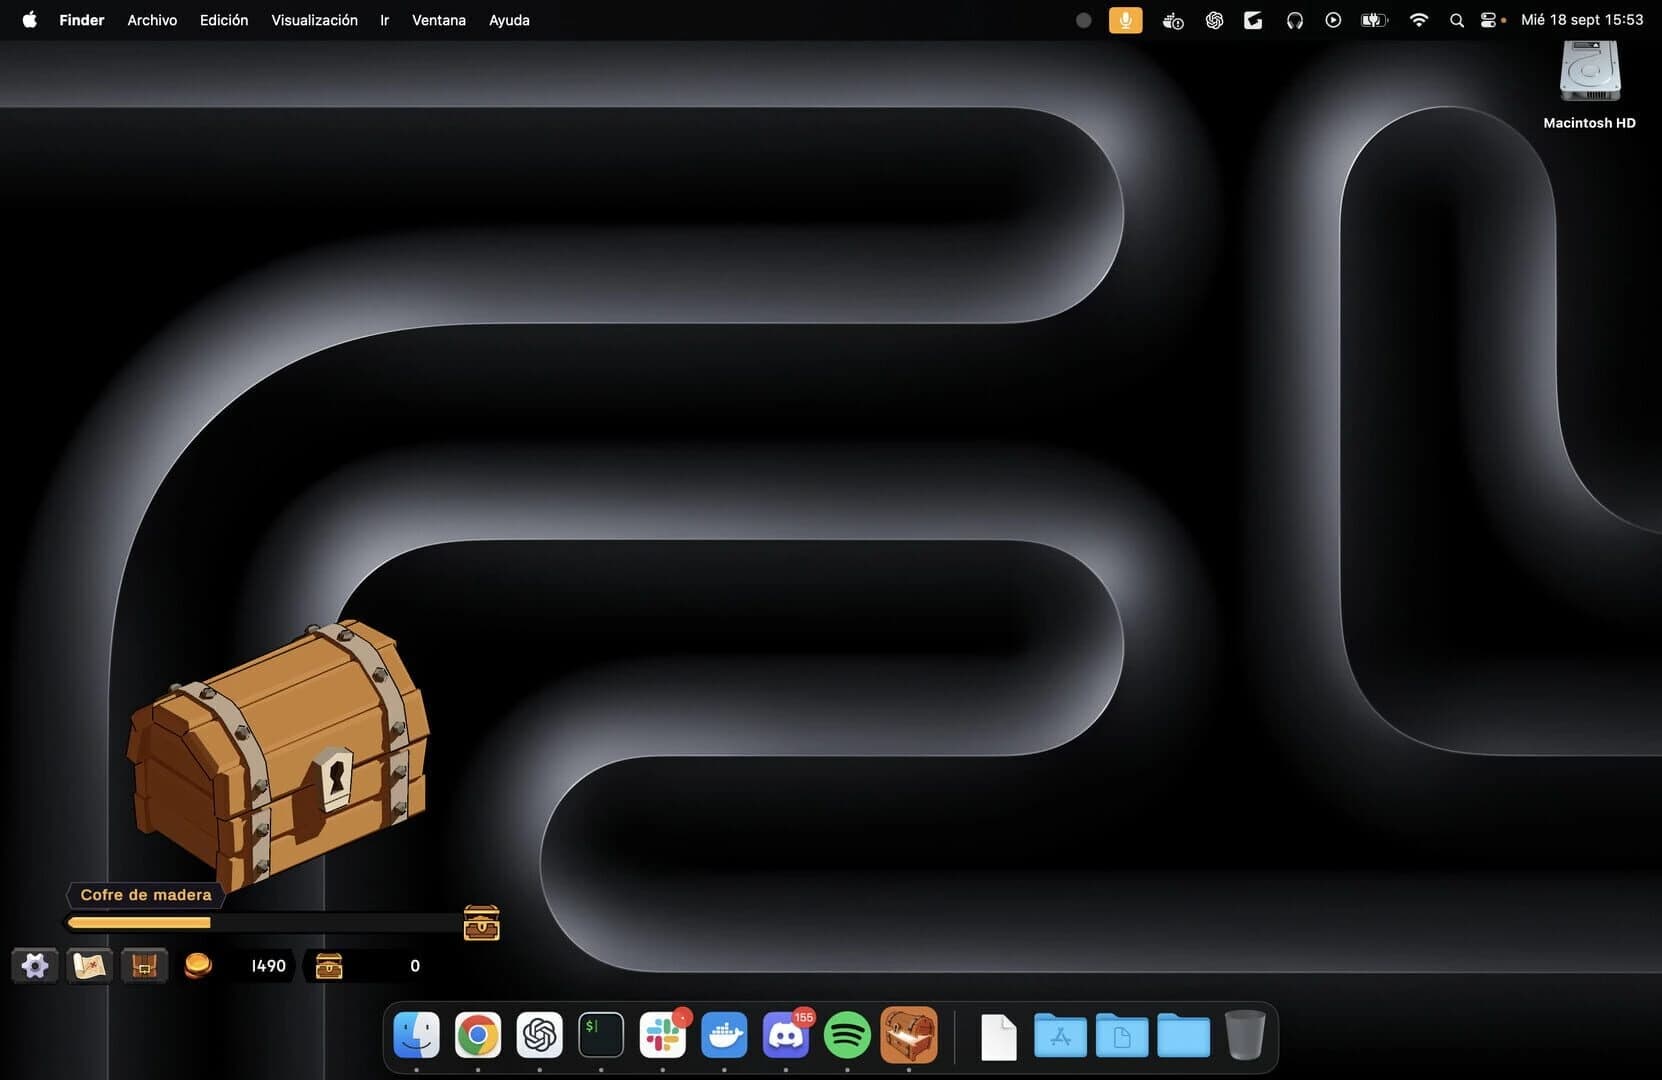This screenshot has width=1662, height=1080.
Task: Click the stored chests counter icon
Action: 329,966
